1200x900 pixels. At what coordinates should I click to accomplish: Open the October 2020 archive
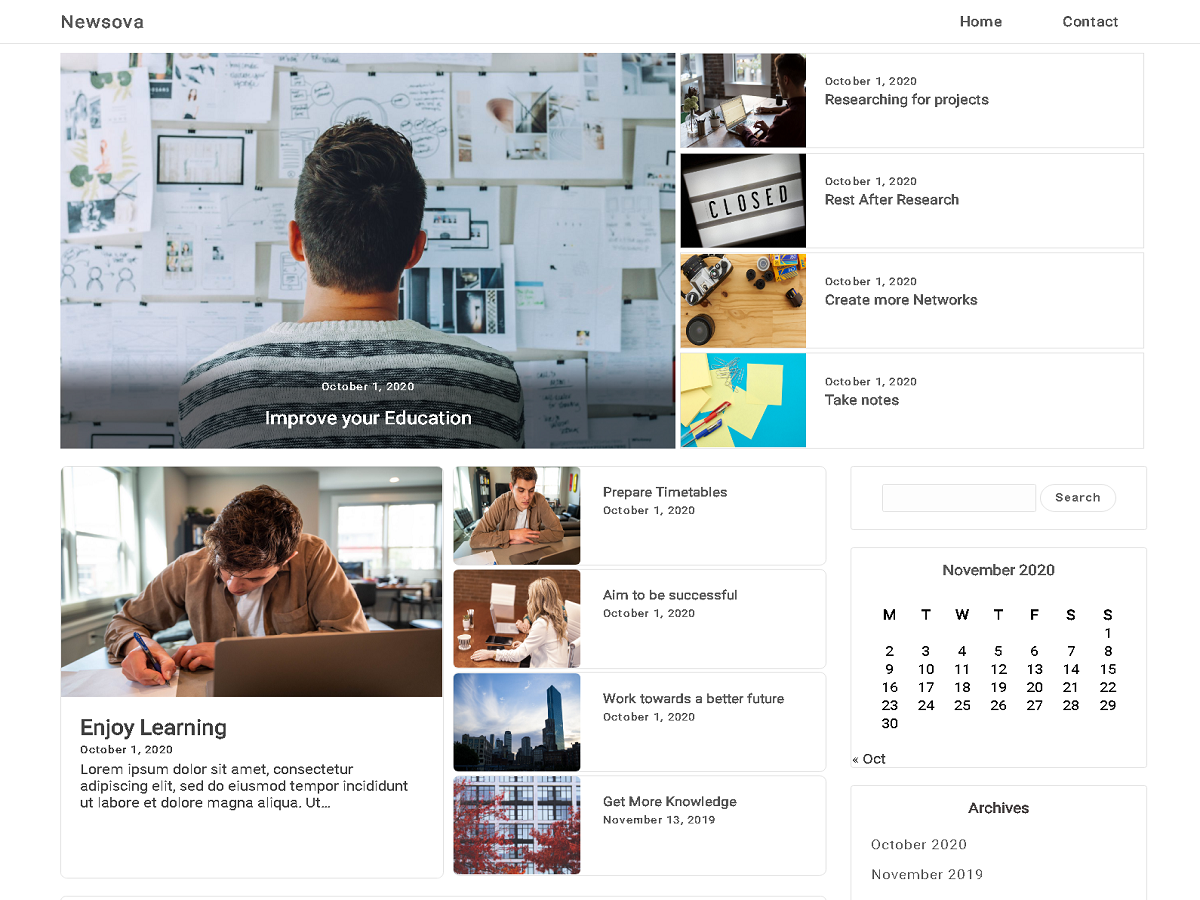[x=918, y=844]
